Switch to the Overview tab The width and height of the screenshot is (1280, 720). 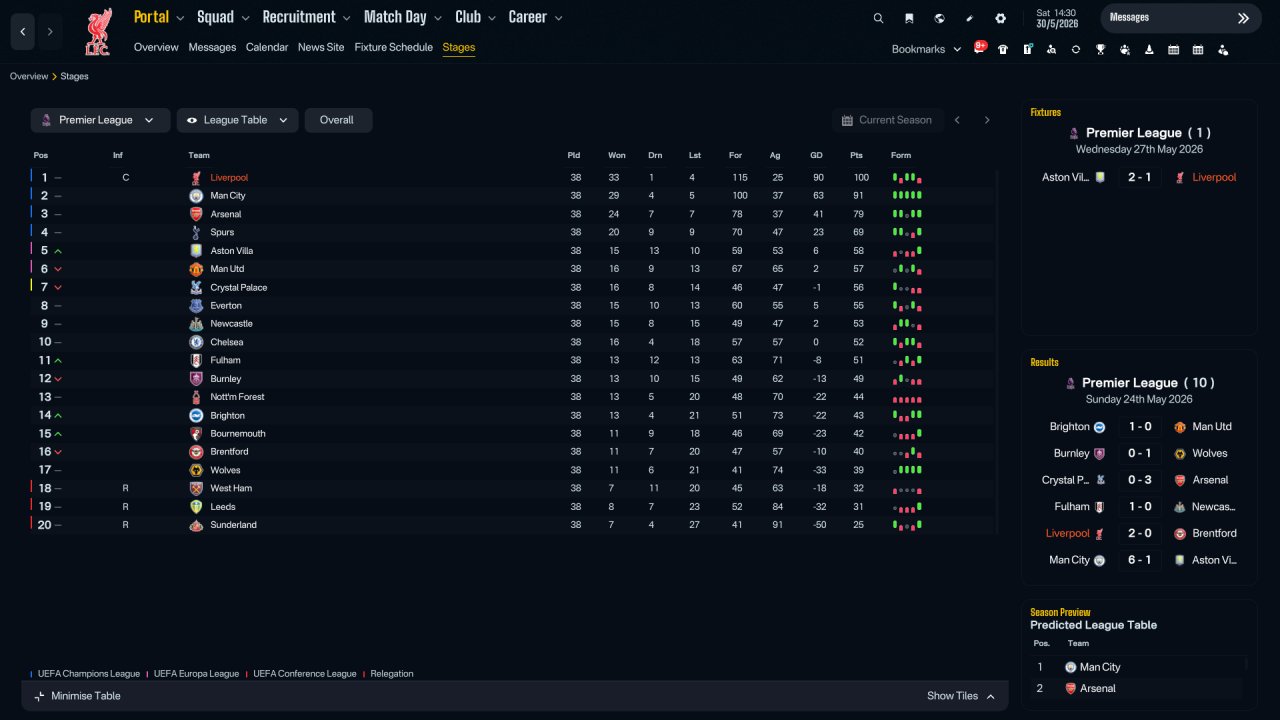point(156,47)
